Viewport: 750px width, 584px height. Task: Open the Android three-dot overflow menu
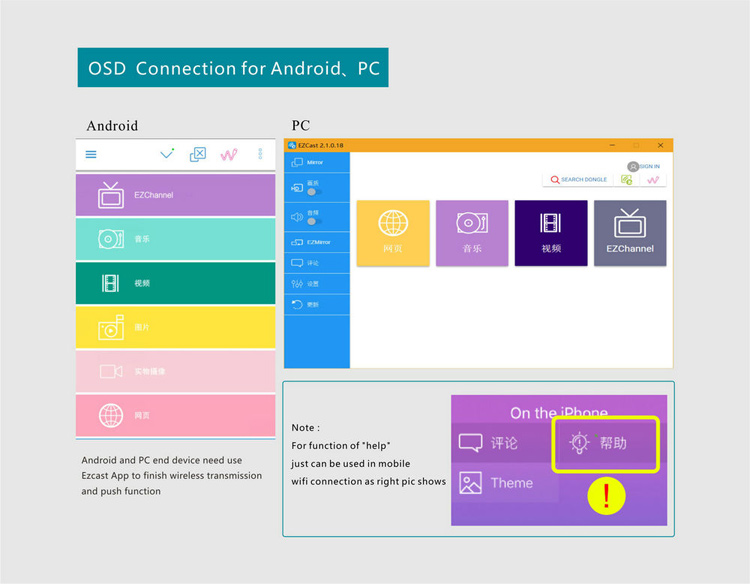pos(260,154)
